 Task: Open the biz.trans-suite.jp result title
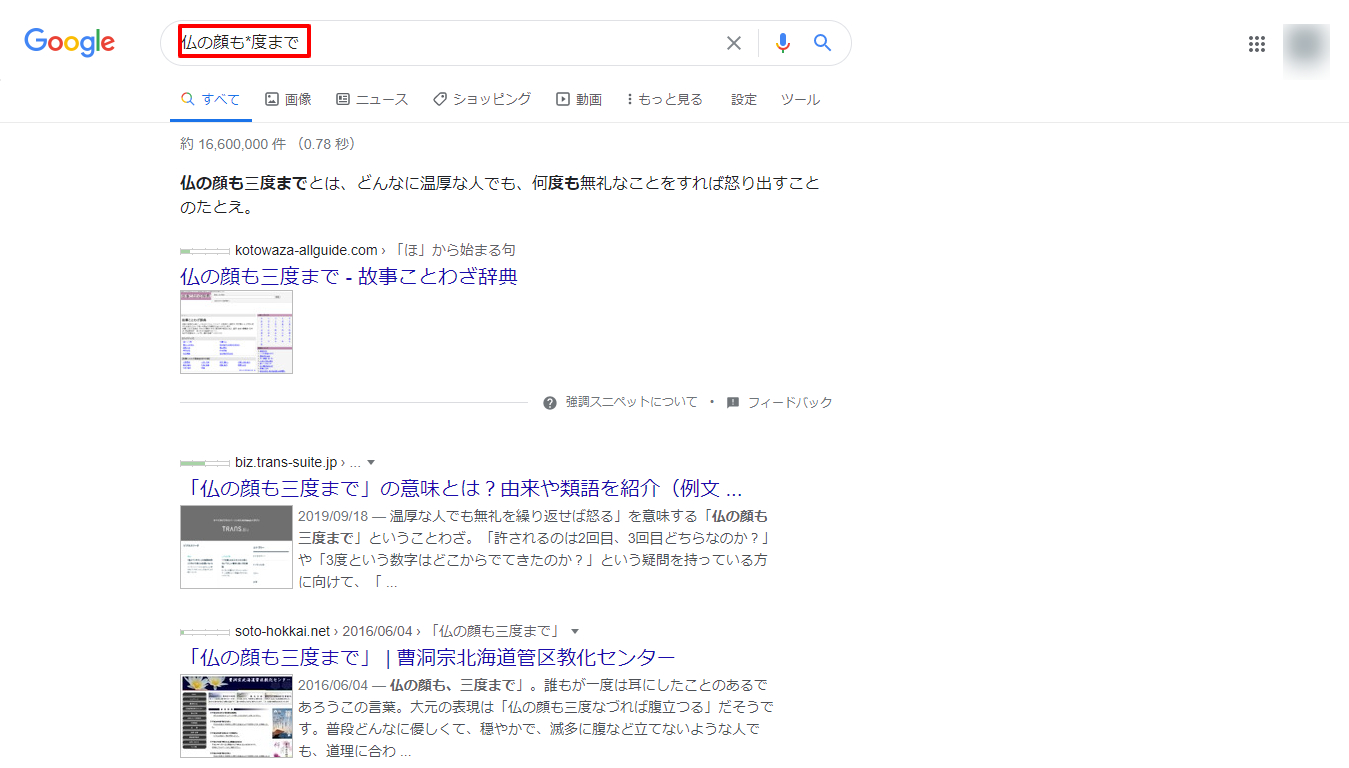click(x=461, y=489)
